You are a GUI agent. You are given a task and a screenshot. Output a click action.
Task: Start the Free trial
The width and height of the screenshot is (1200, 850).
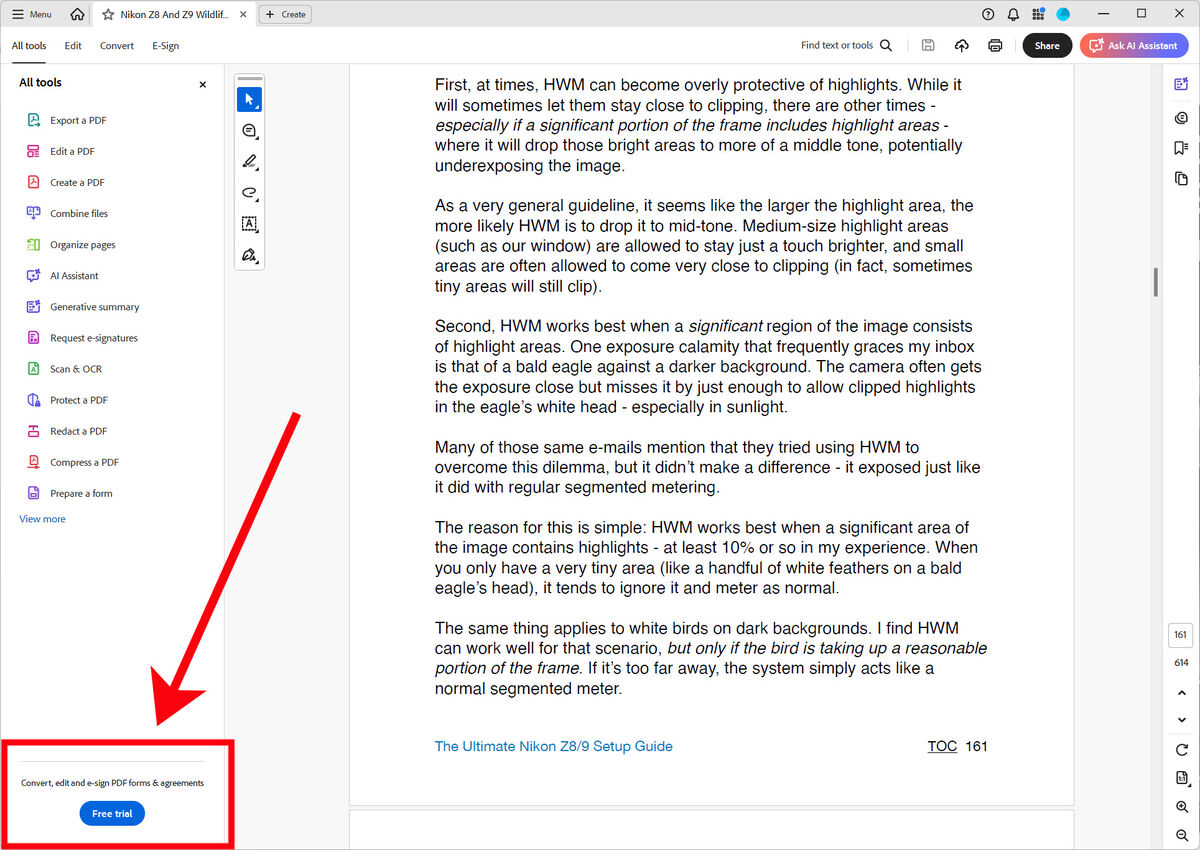tap(112, 814)
